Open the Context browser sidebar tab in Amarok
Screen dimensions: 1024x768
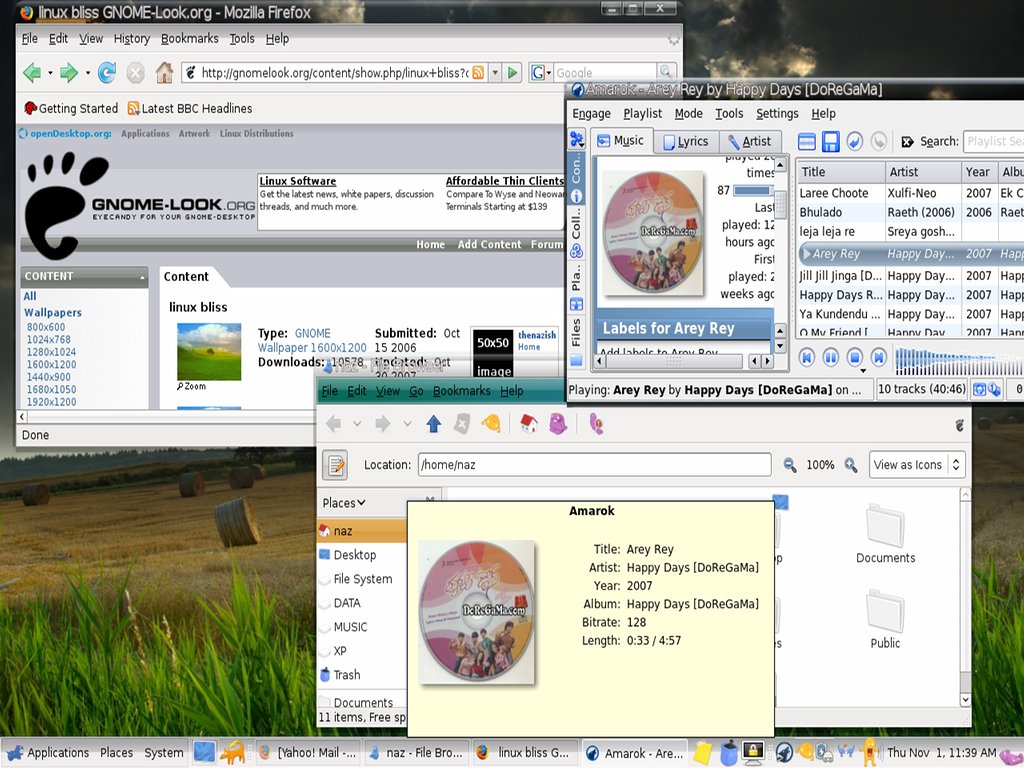[x=576, y=178]
